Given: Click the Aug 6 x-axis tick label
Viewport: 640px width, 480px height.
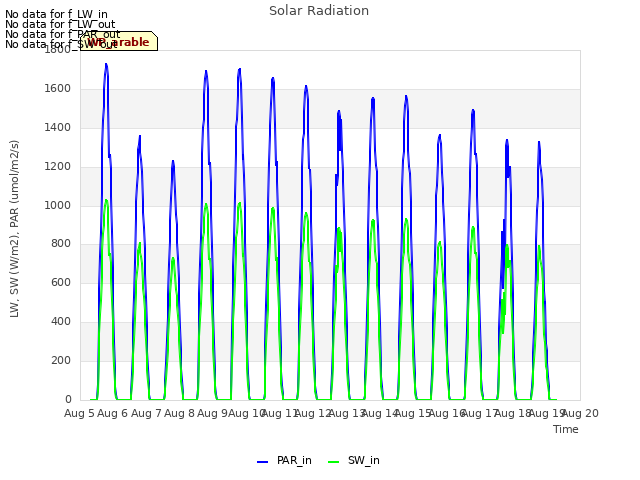Looking at the screenshot, I should [x=113, y=413].
